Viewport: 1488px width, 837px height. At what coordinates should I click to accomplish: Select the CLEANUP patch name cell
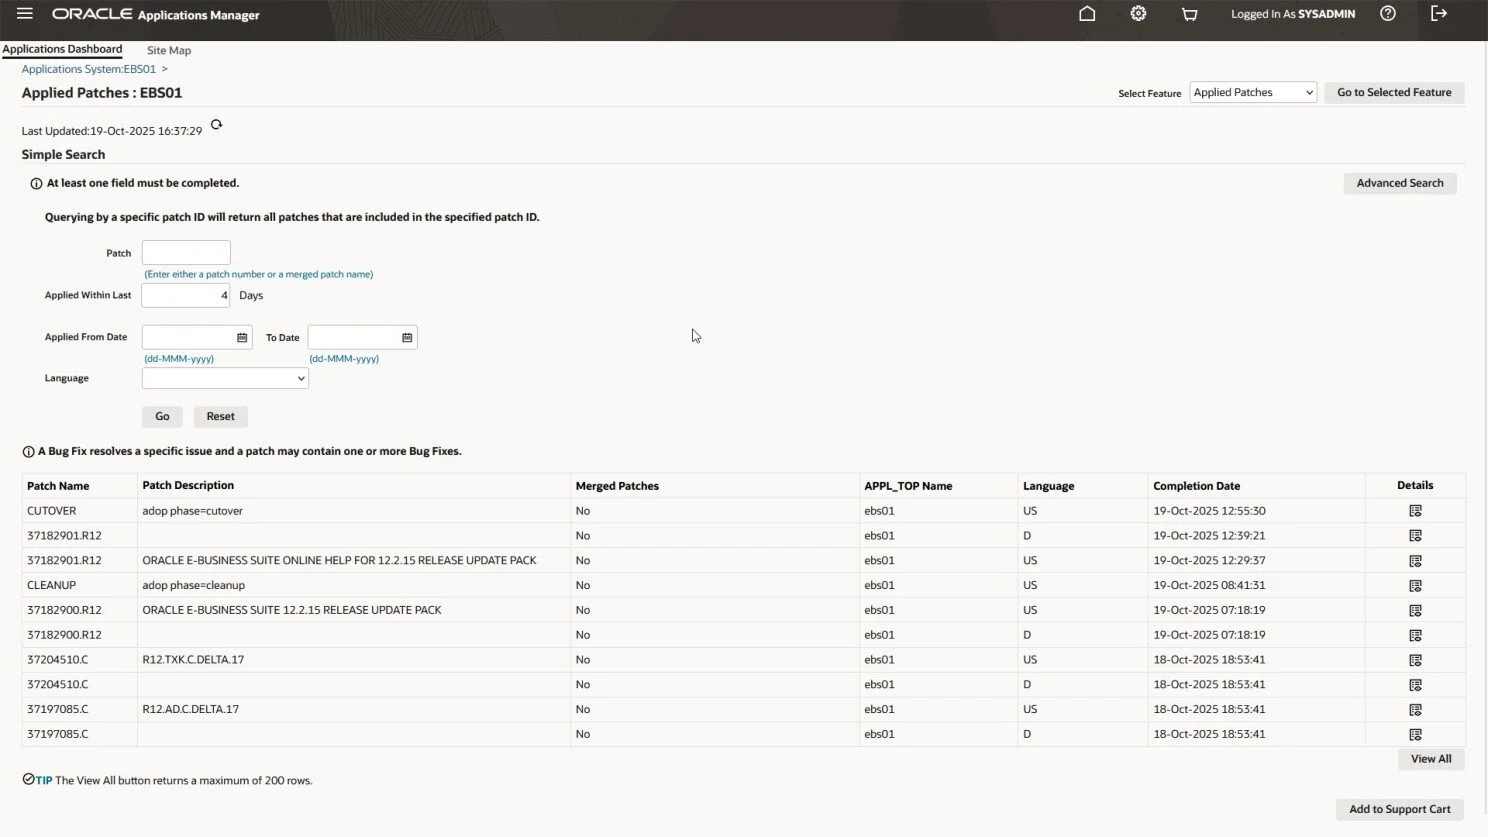point(52,585)
